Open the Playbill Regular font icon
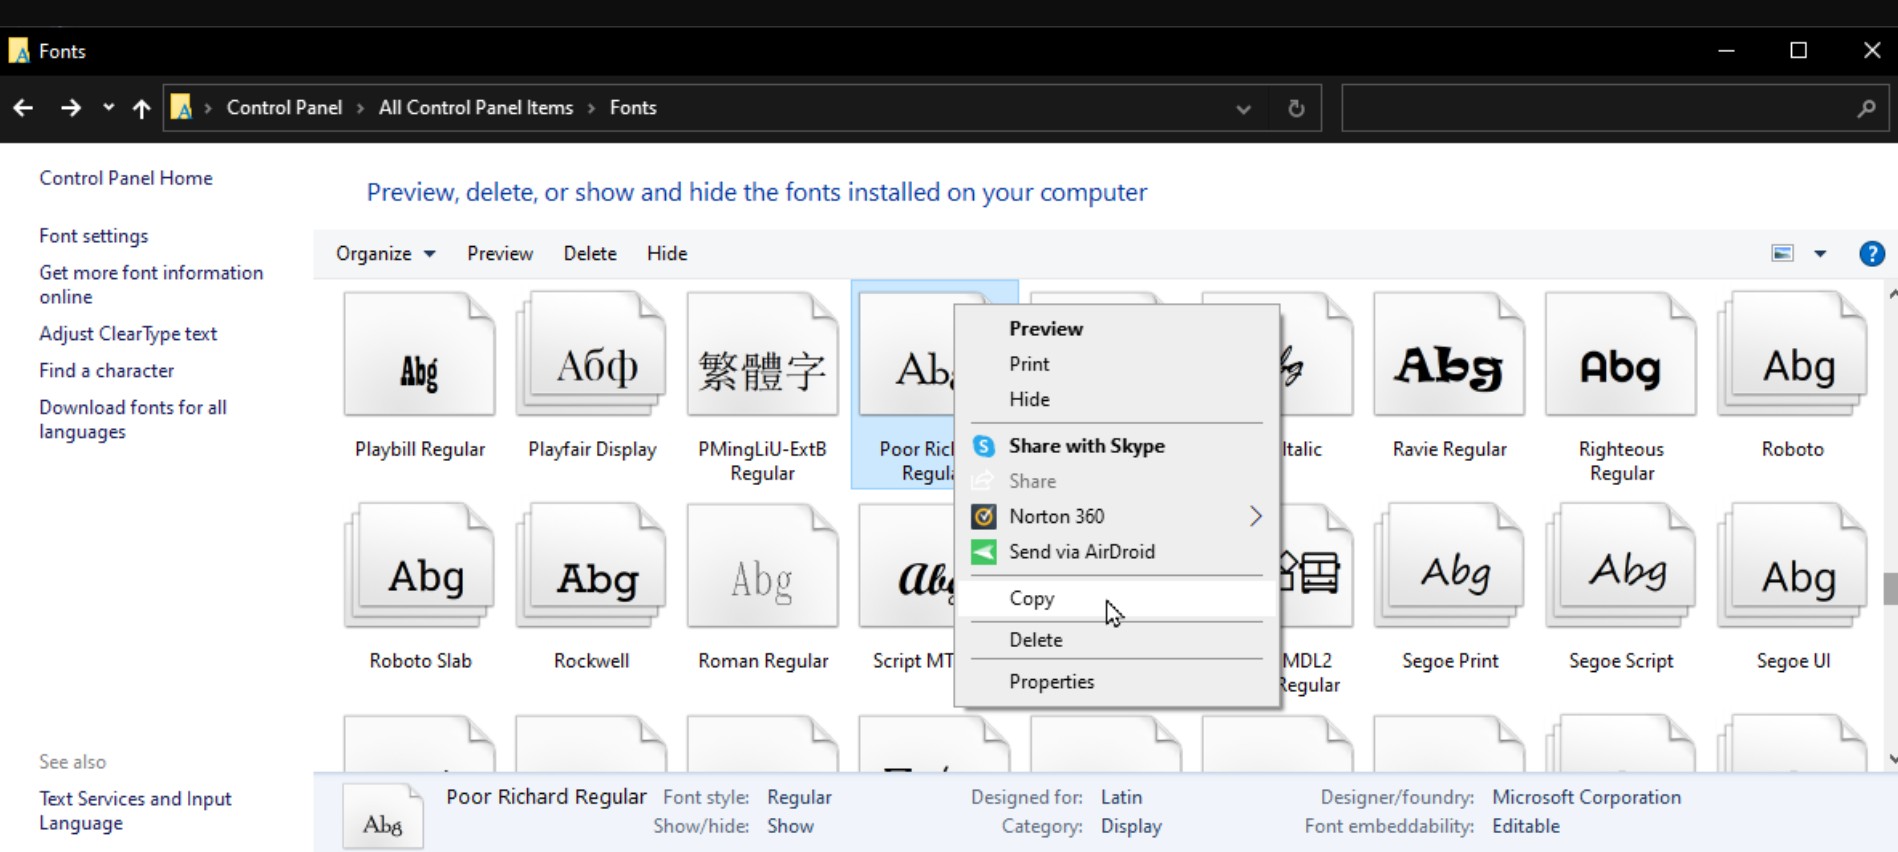Screen dimensions: 1898x852 419,355
